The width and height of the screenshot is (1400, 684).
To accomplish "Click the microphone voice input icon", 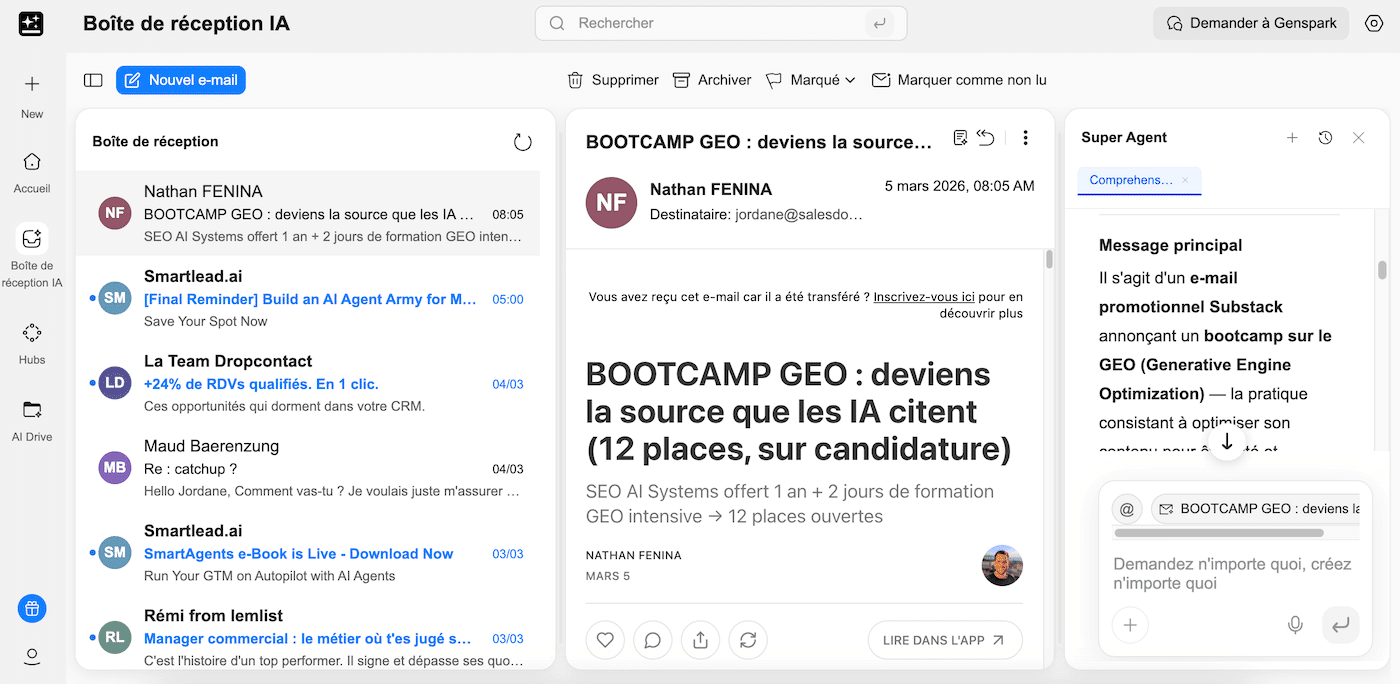I will tap(1295, 625).
